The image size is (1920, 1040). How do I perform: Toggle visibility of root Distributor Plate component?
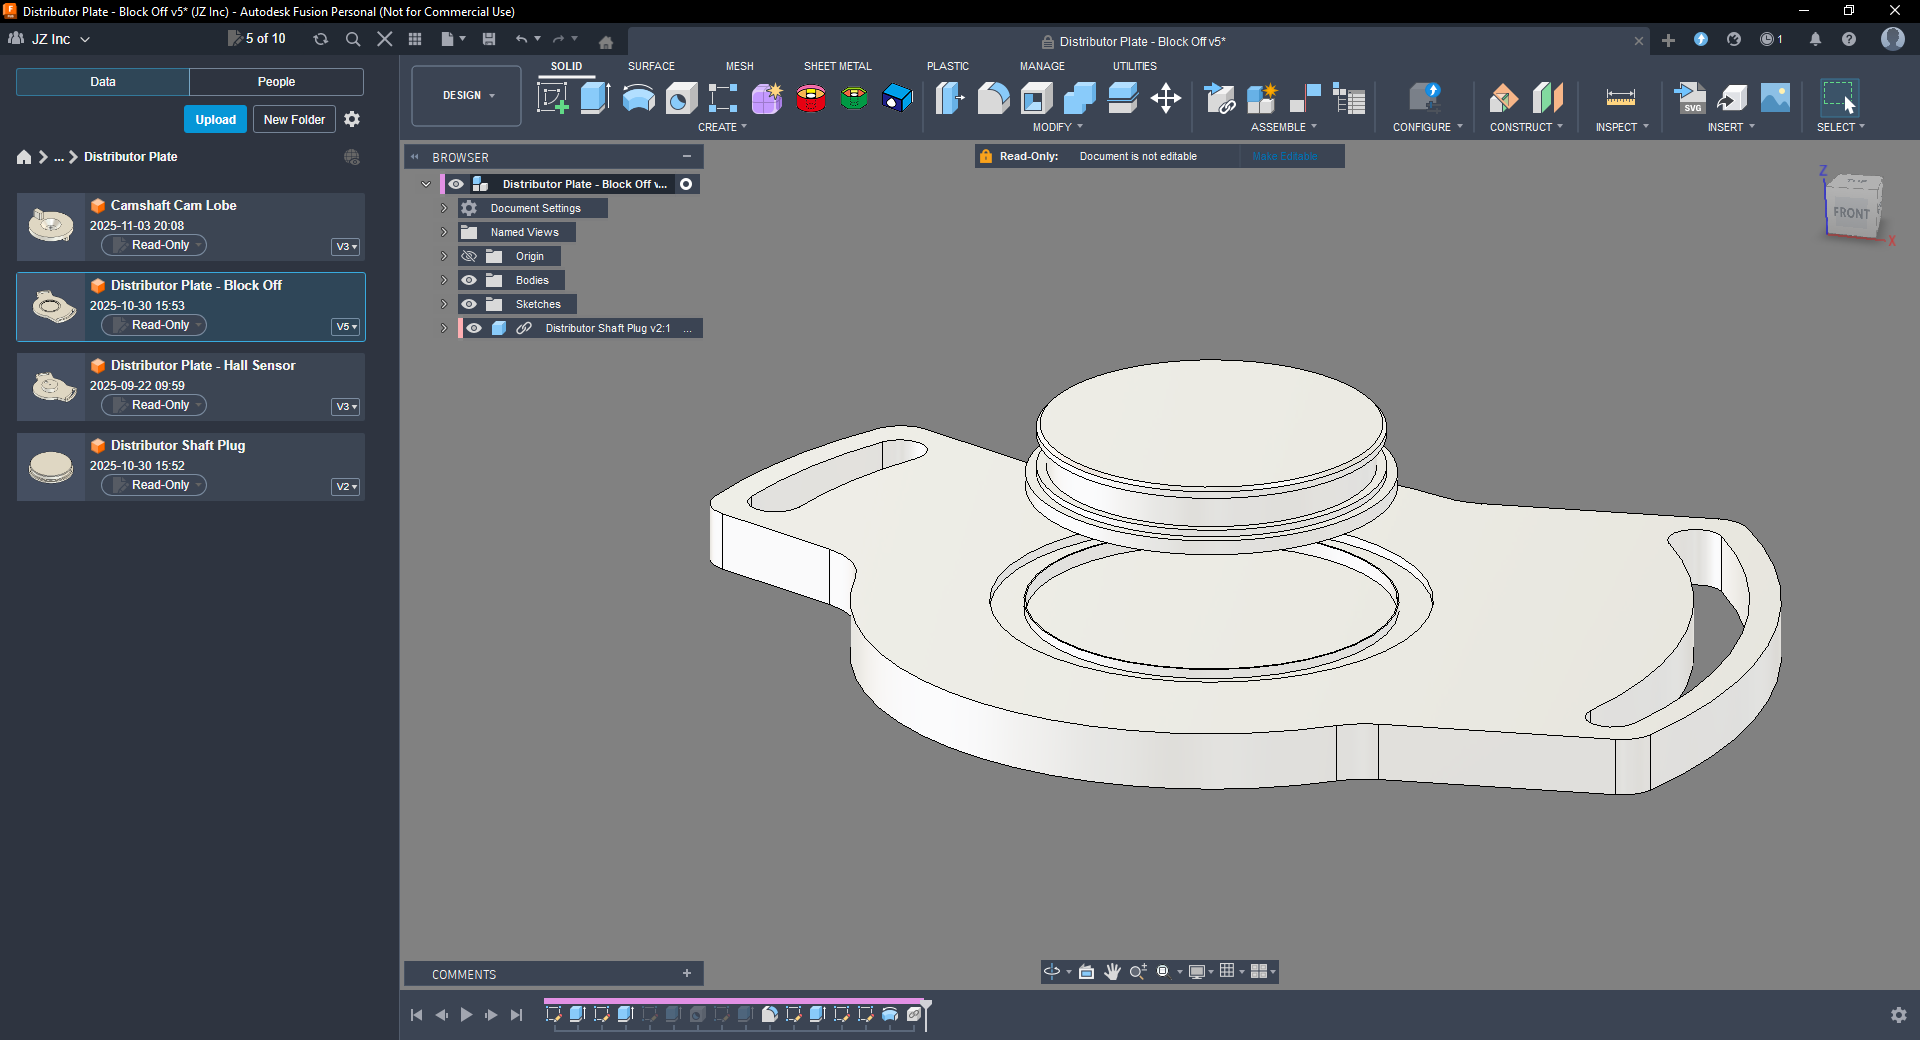(x=456, y=184)
